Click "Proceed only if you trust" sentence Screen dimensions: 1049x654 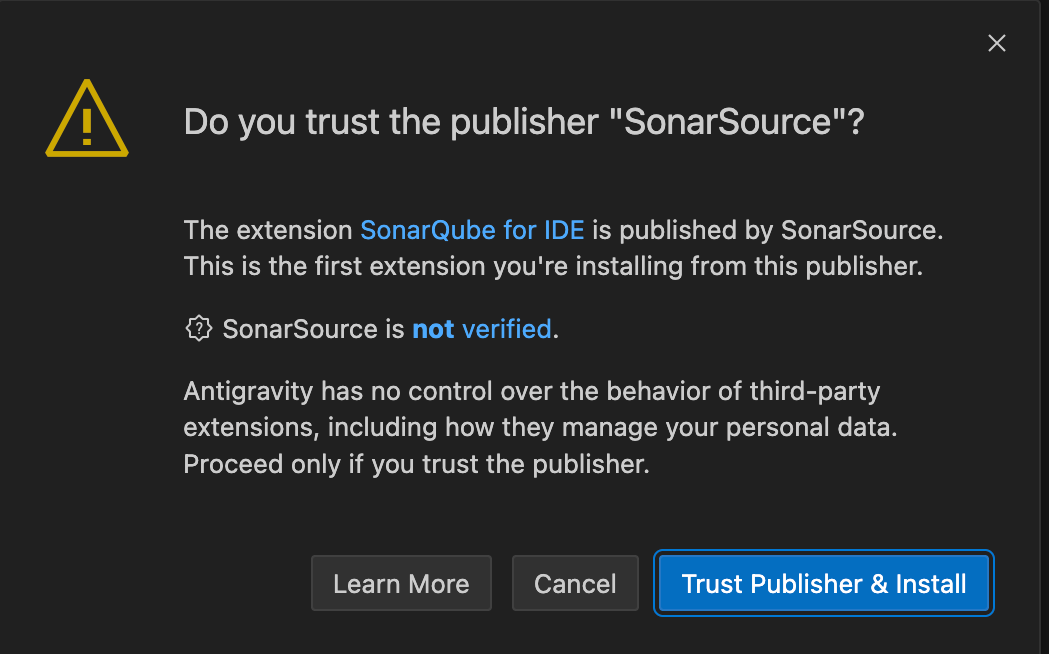pos(416,465)
